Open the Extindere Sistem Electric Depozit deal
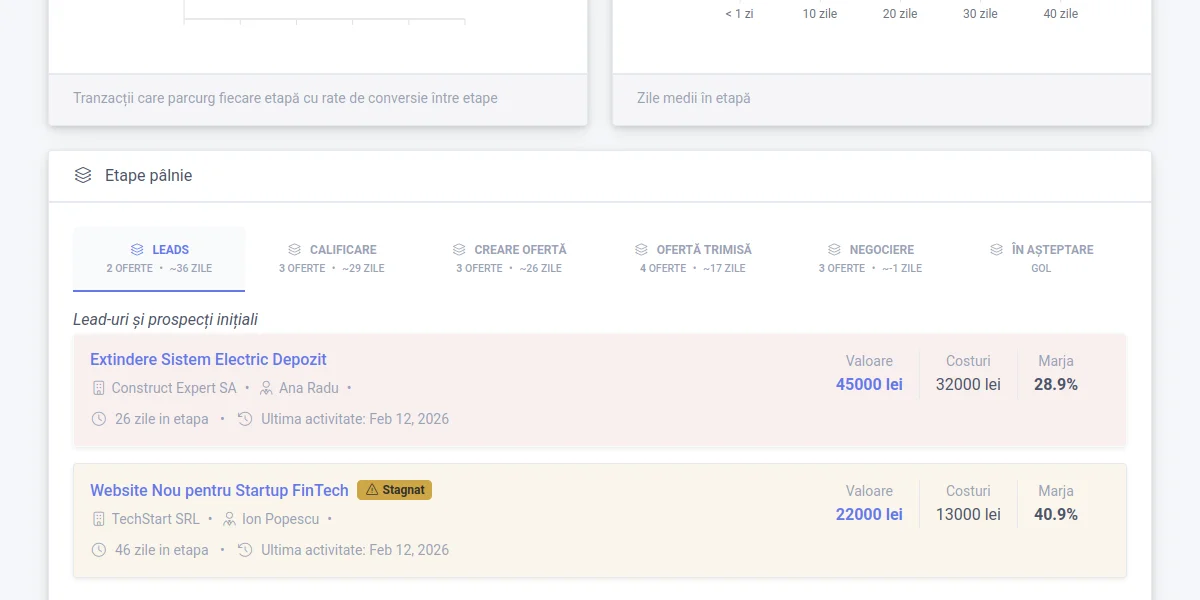 208,359
